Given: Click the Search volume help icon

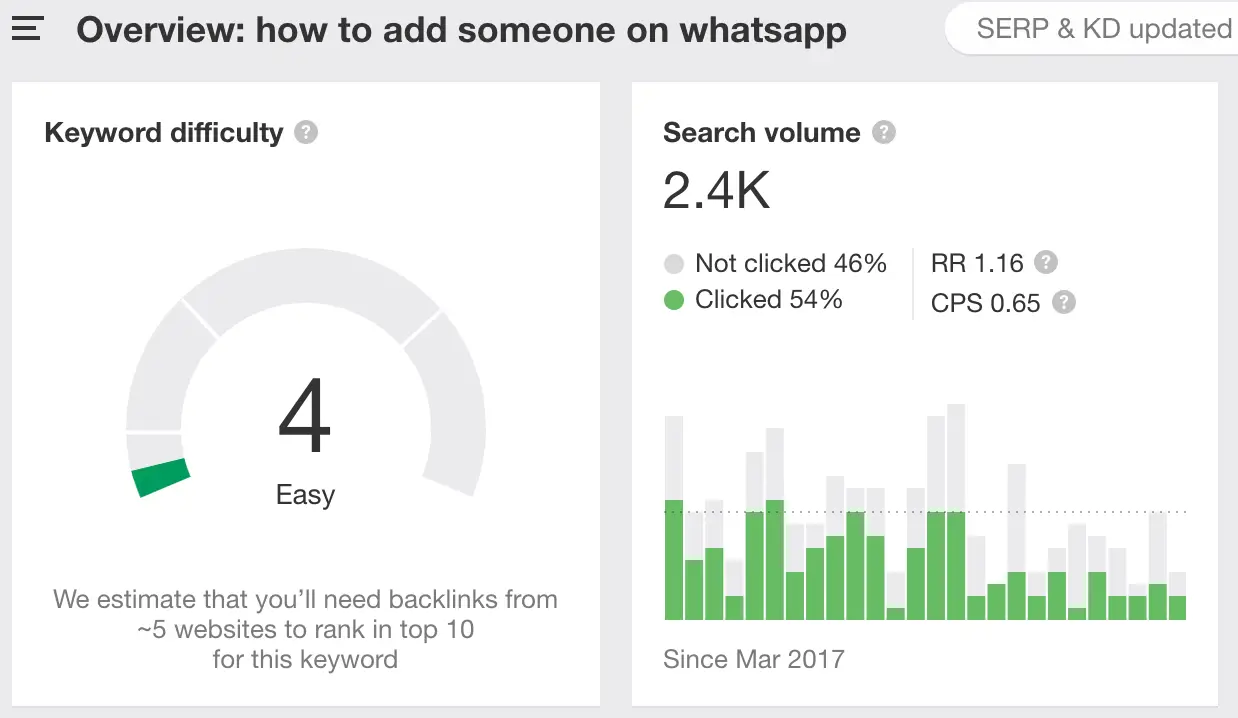Looking at the screenshot, I should tap(884, 132).
